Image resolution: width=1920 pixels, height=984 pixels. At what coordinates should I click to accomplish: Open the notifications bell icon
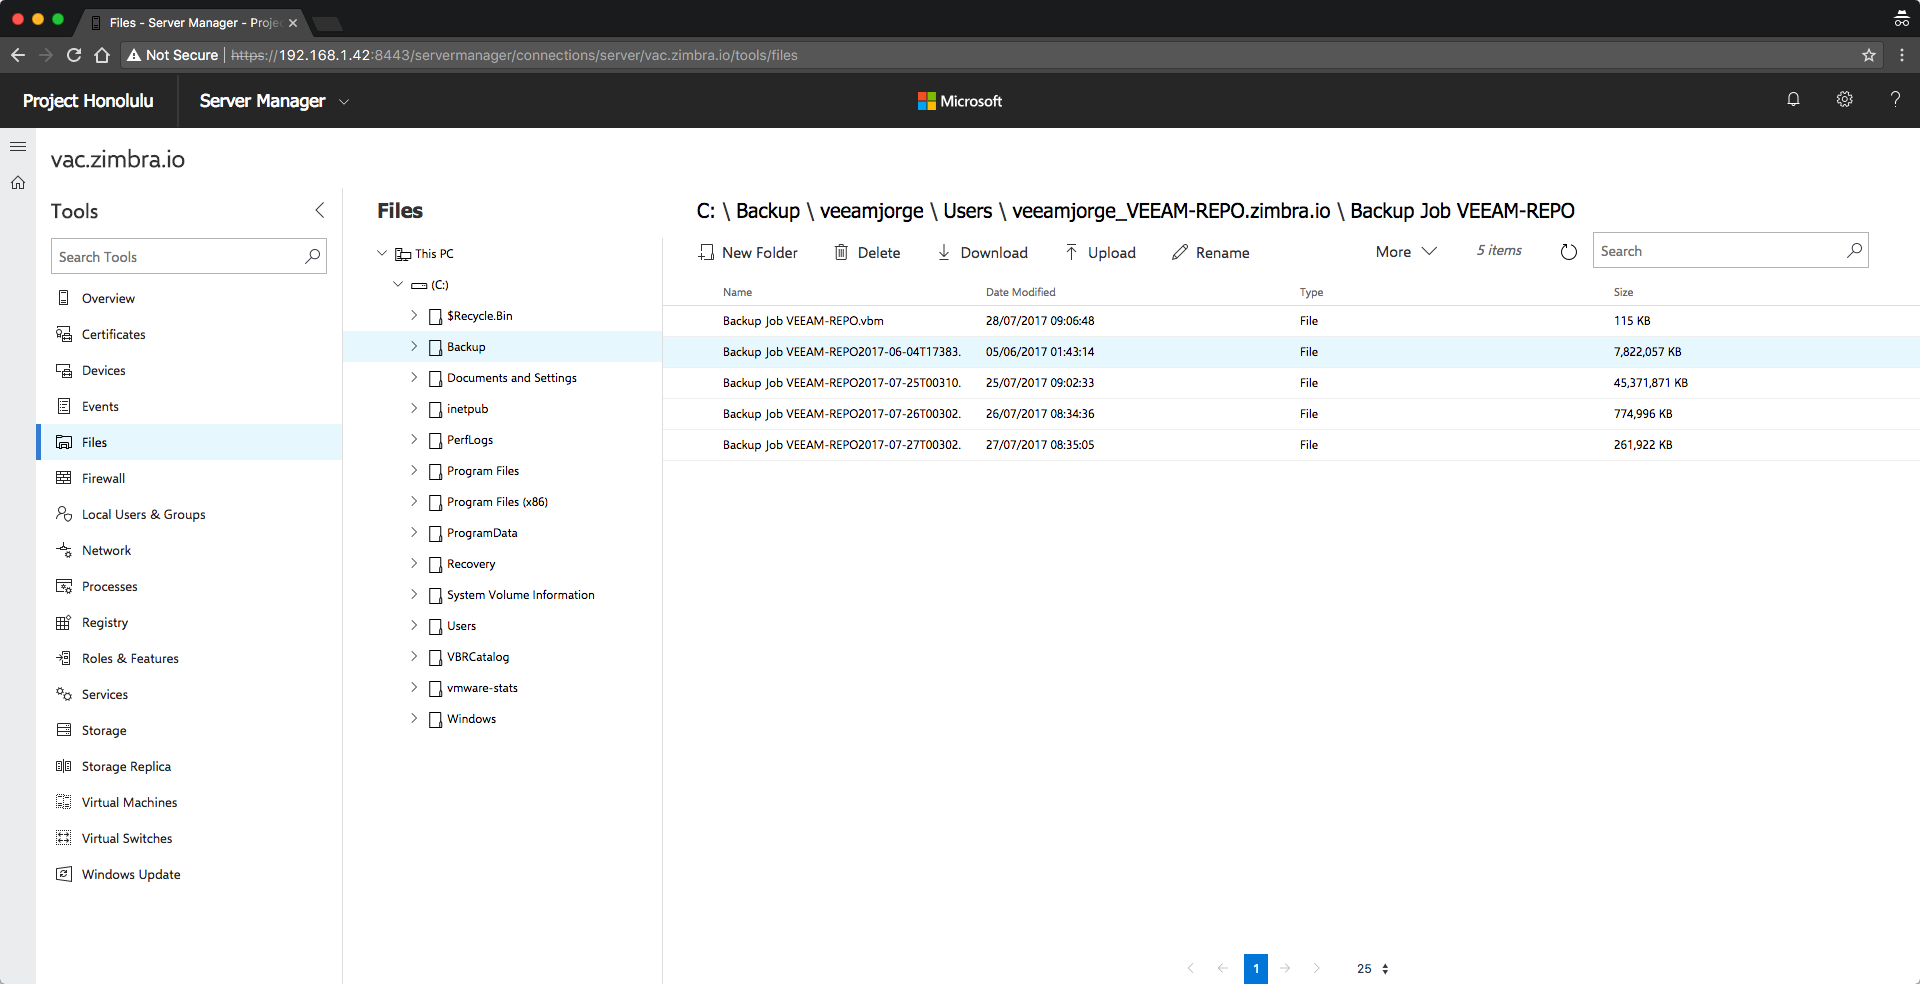pos(1793,99)
